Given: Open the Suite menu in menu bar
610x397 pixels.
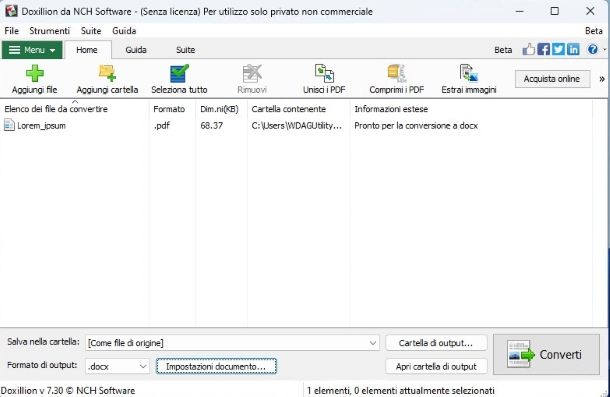Looking at the screenshot, I should [x=91, y=31].
